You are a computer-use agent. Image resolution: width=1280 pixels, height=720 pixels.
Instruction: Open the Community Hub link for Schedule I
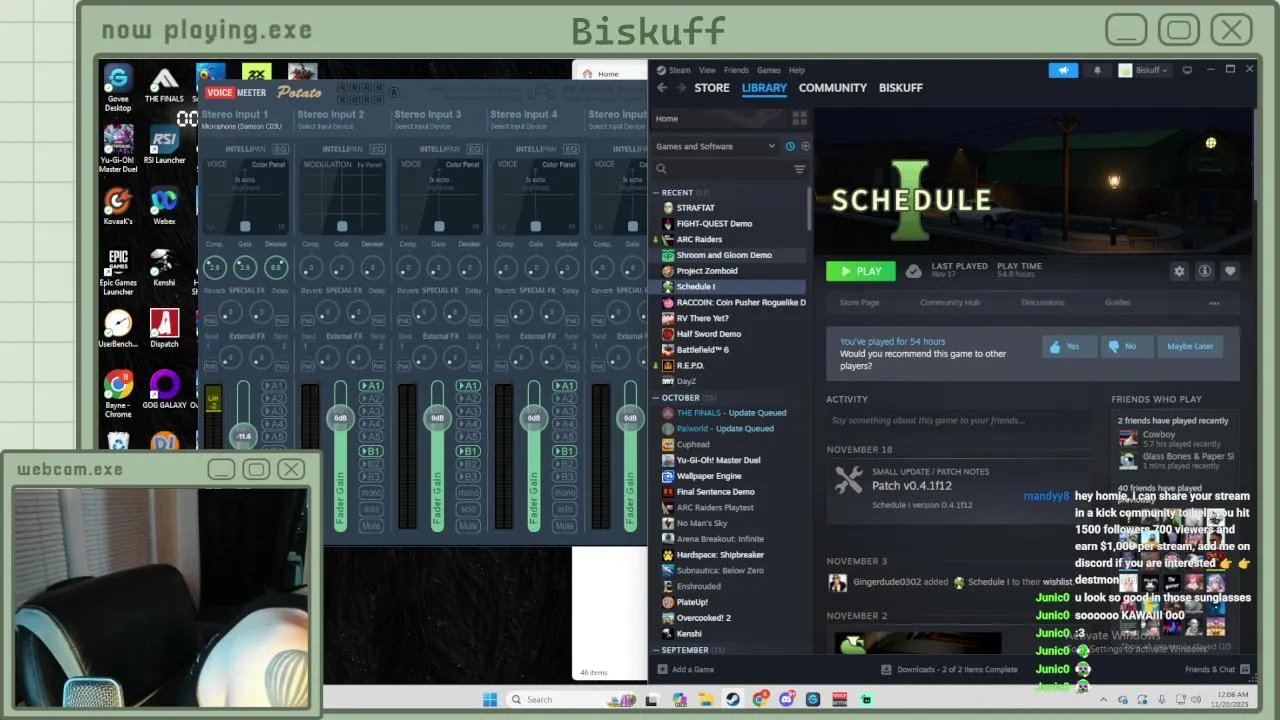[950, 302]
